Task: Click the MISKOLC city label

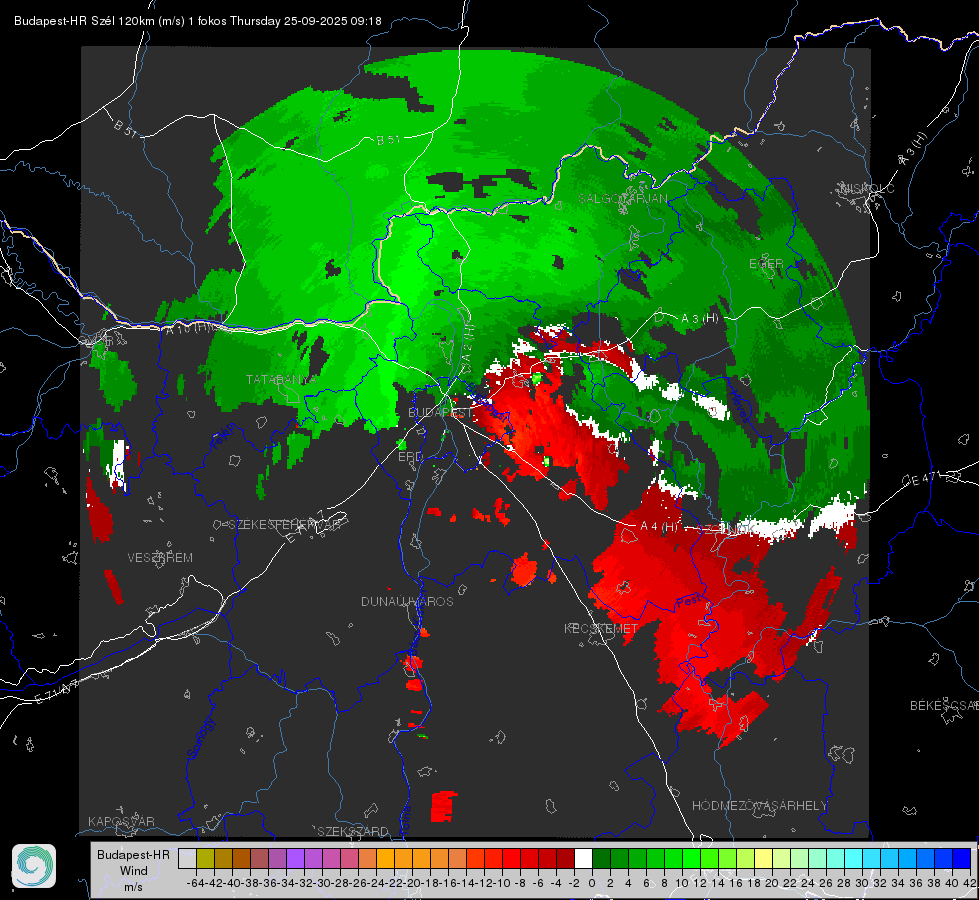Action: click(867, 188)
